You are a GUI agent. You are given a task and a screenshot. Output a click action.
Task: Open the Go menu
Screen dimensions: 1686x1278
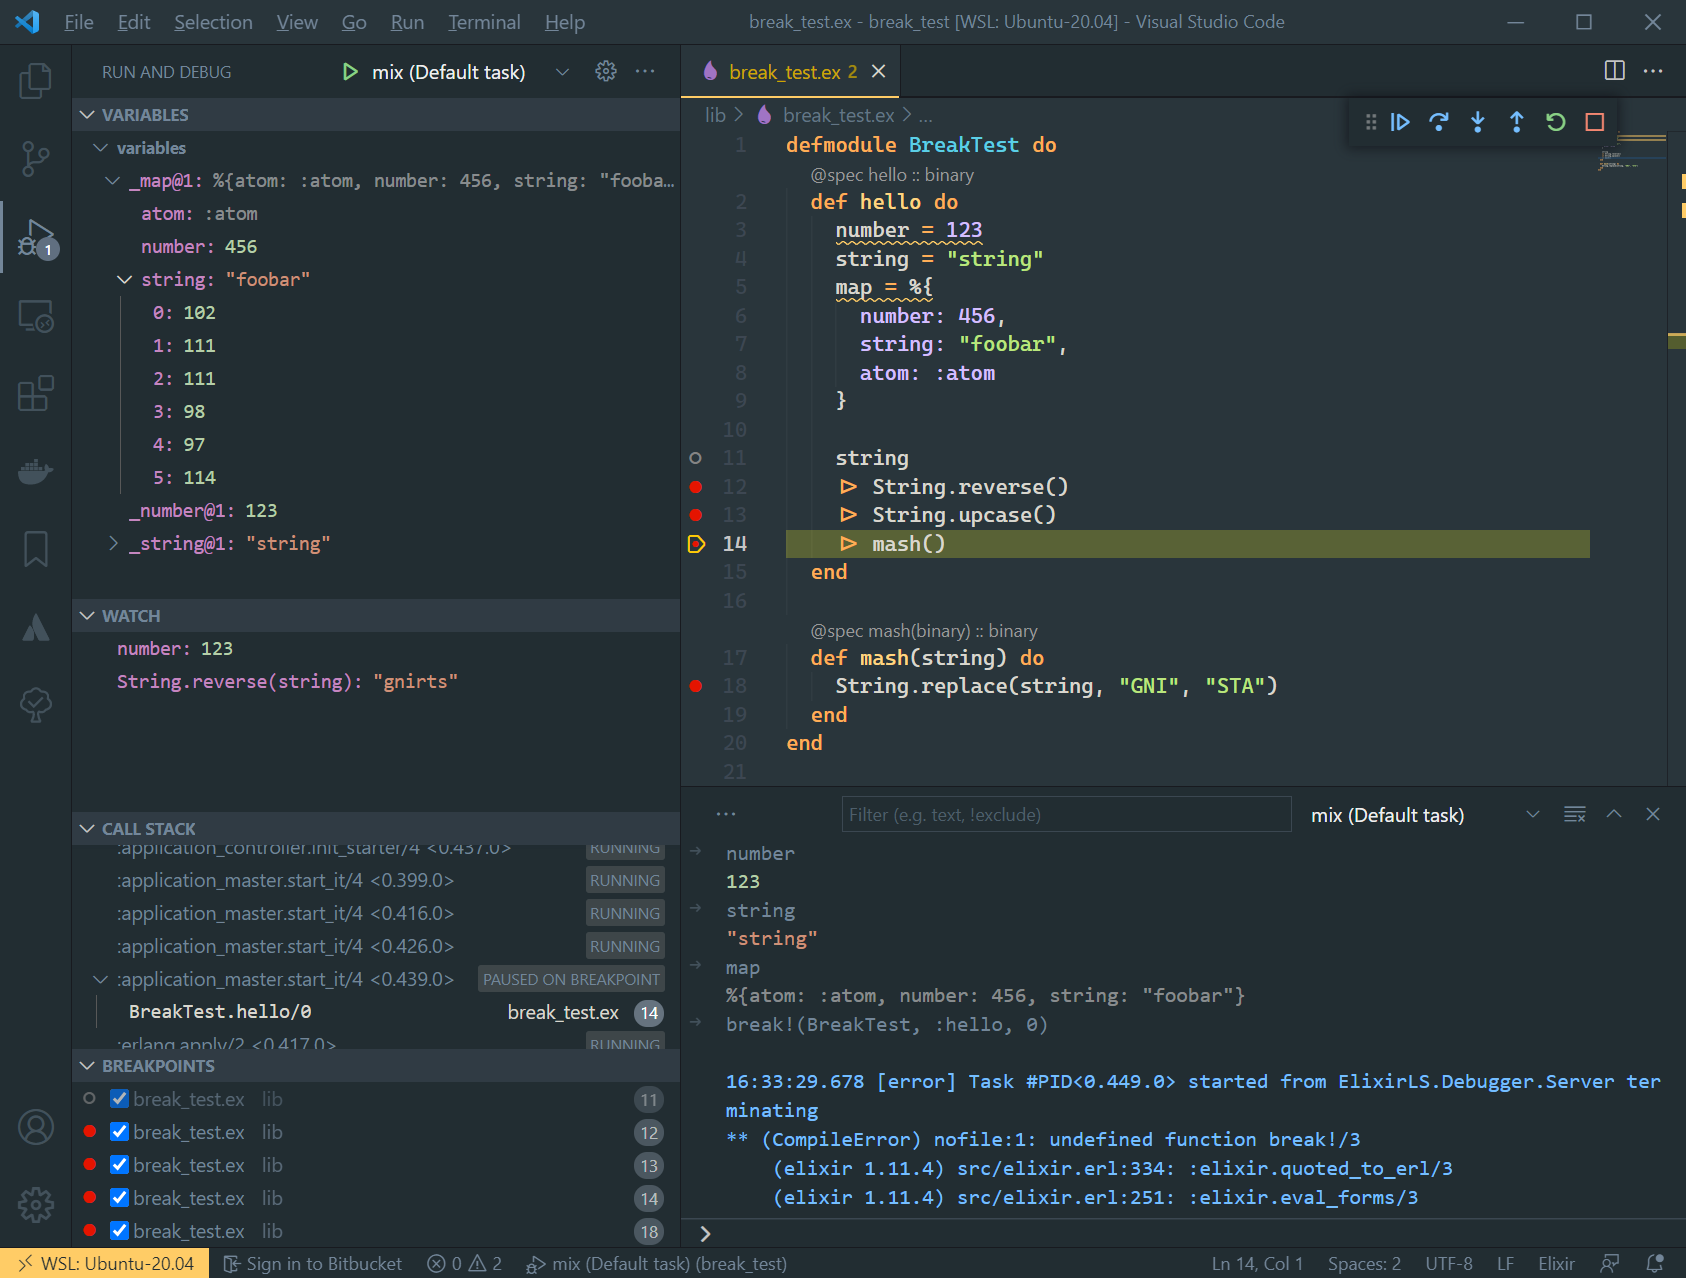point(354,22)
